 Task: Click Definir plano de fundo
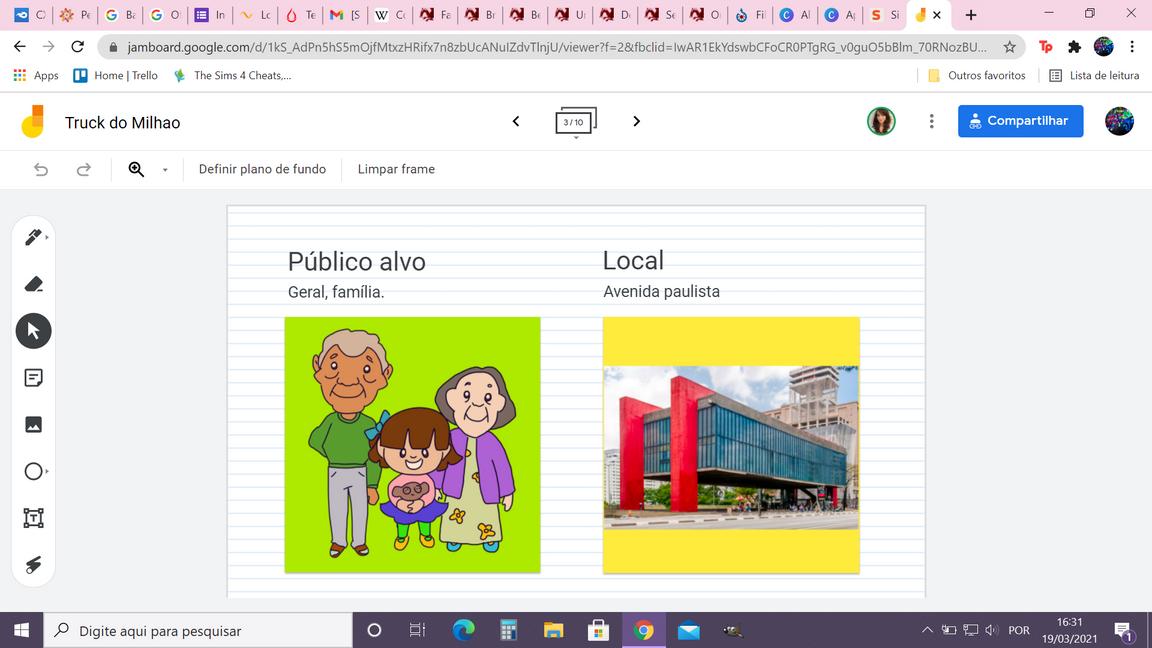262,169
